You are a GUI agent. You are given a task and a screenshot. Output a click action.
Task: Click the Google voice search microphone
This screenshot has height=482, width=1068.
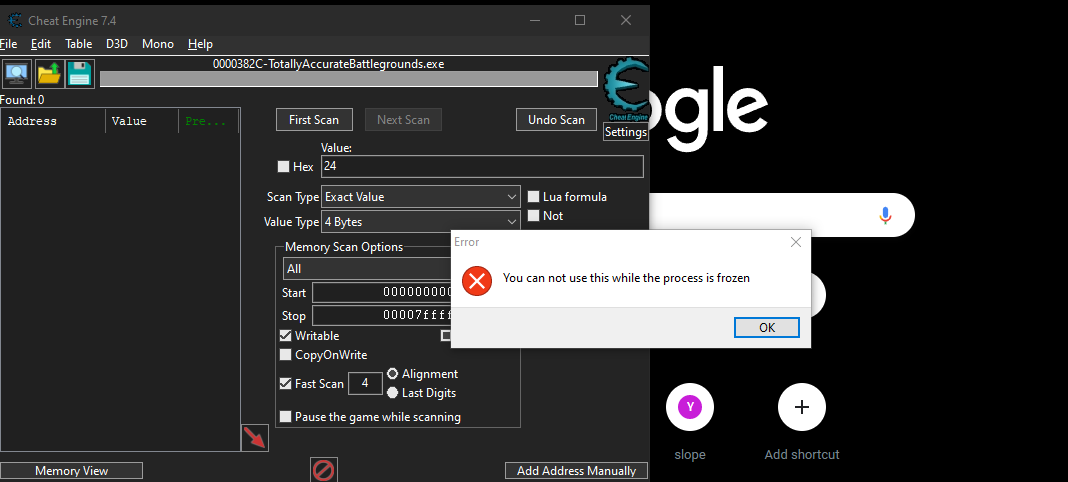(x=885, y=215)
